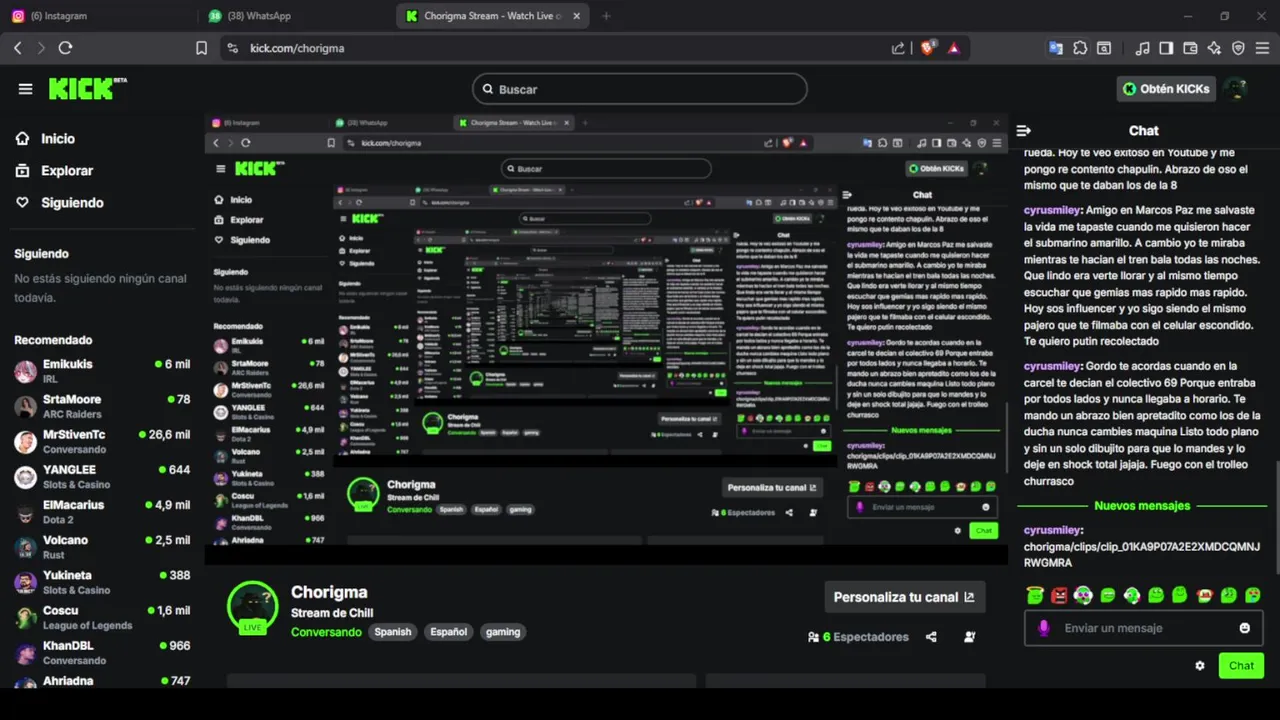
Task: Open the hamburger menu beside the KICK logo
Action: pyautogui.click(x=25, y=89)
